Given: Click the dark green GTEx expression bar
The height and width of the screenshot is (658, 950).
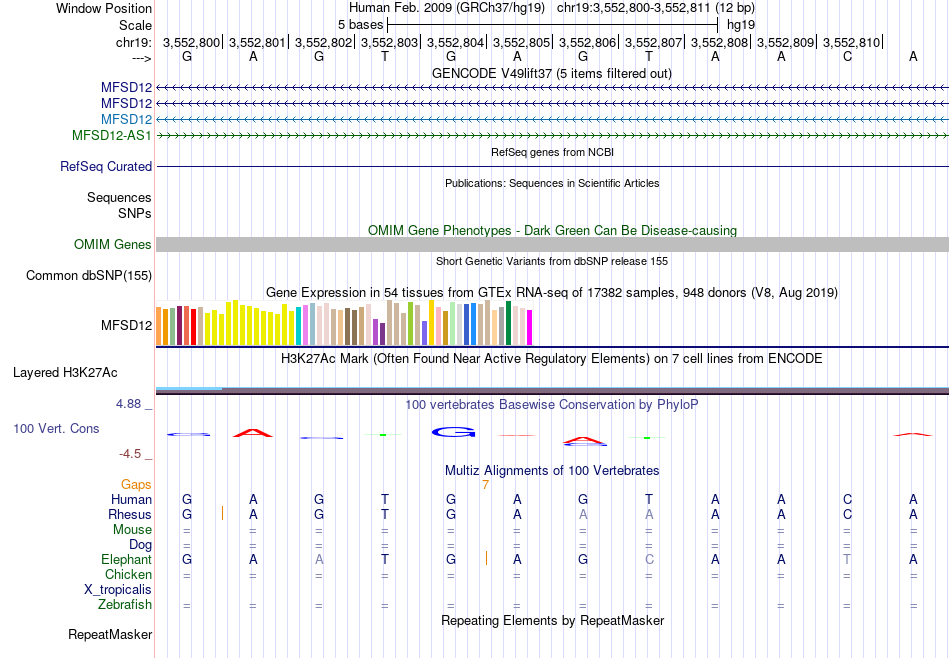Looking at the screenshot, I should (509, 323).
